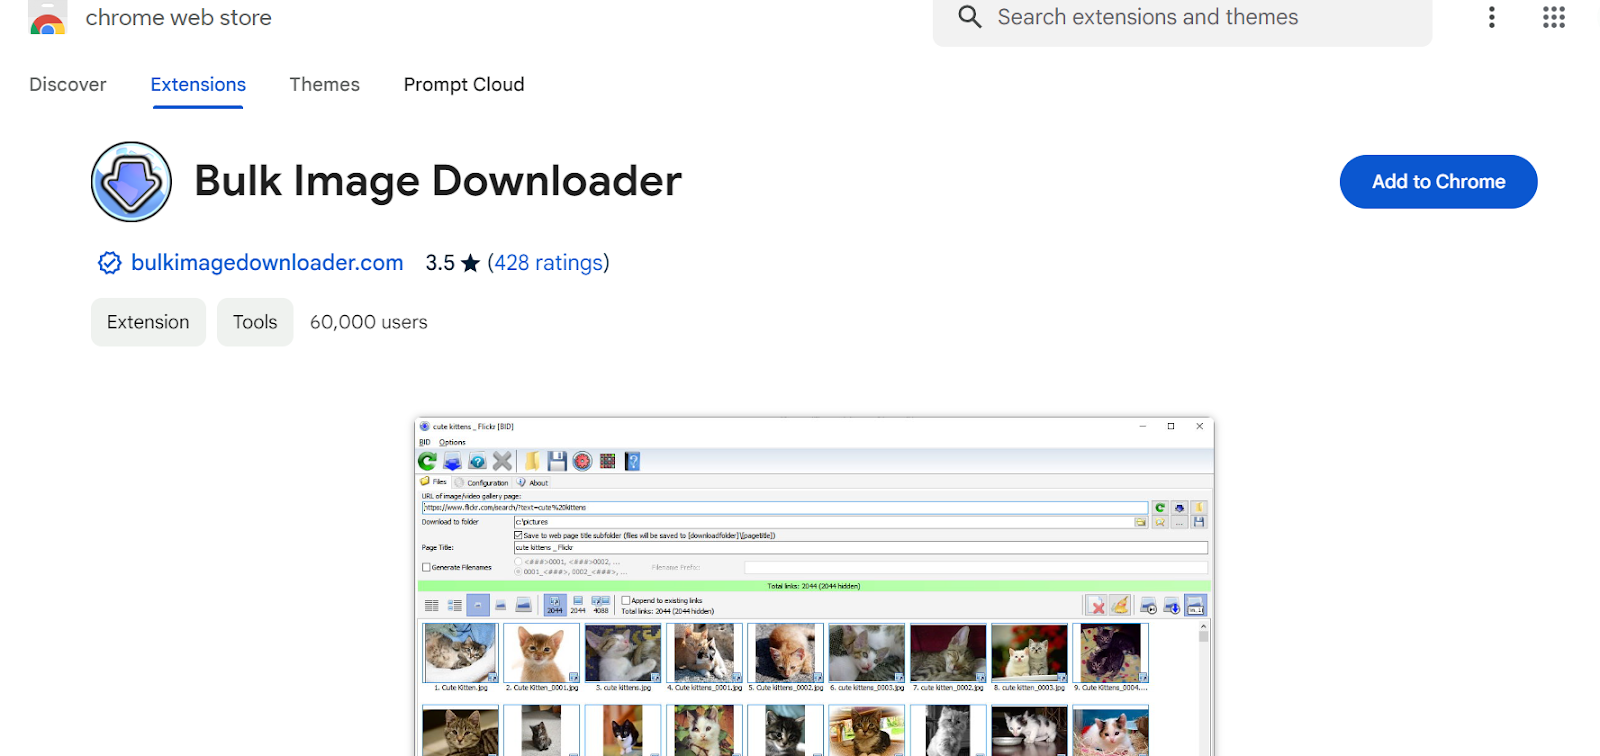Click the gray X cancel icon in BID toolbar
Screen dimensions: 1600x756
point(502,461)
